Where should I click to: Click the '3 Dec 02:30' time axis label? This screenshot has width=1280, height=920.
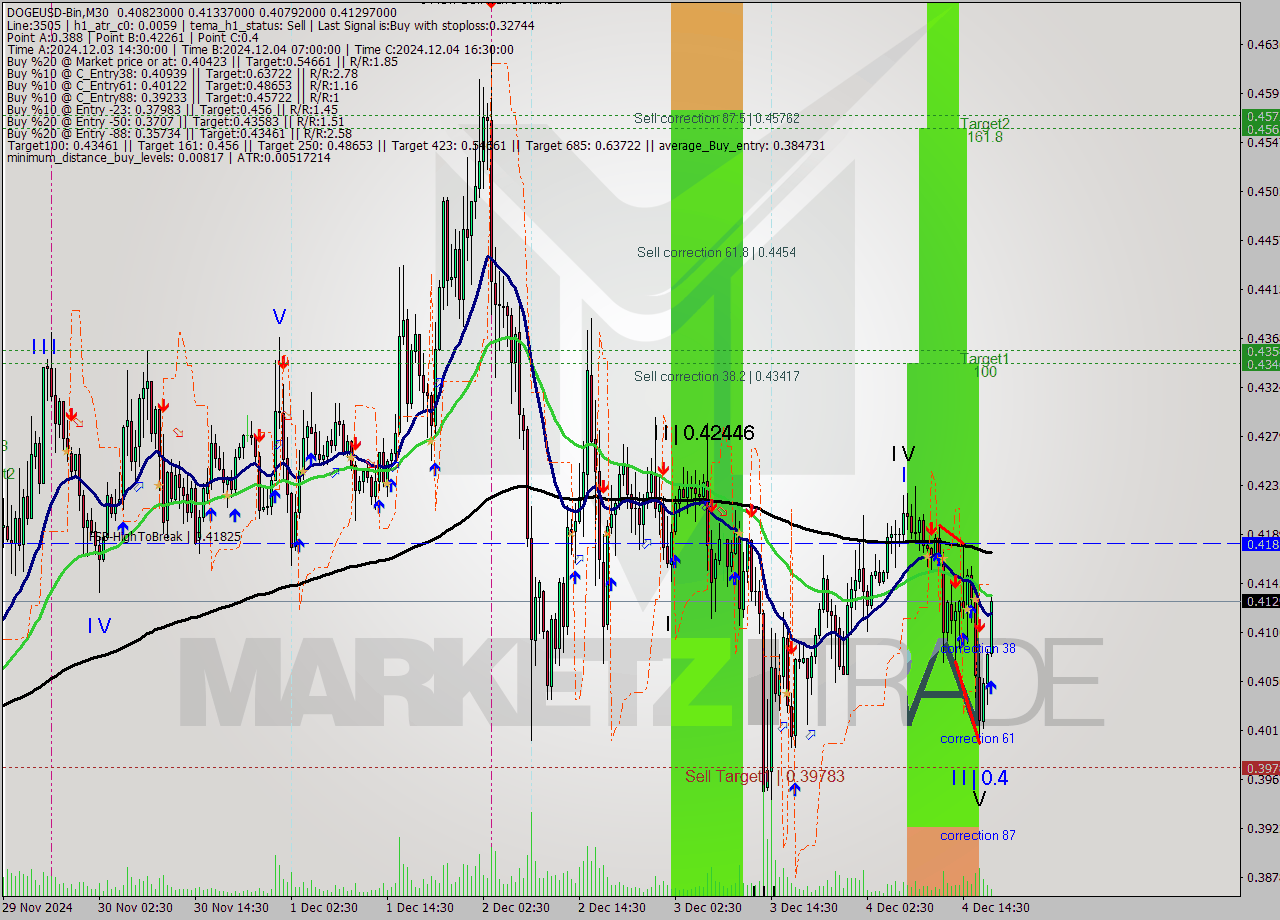pyautogui.click(x=708, y=908)
